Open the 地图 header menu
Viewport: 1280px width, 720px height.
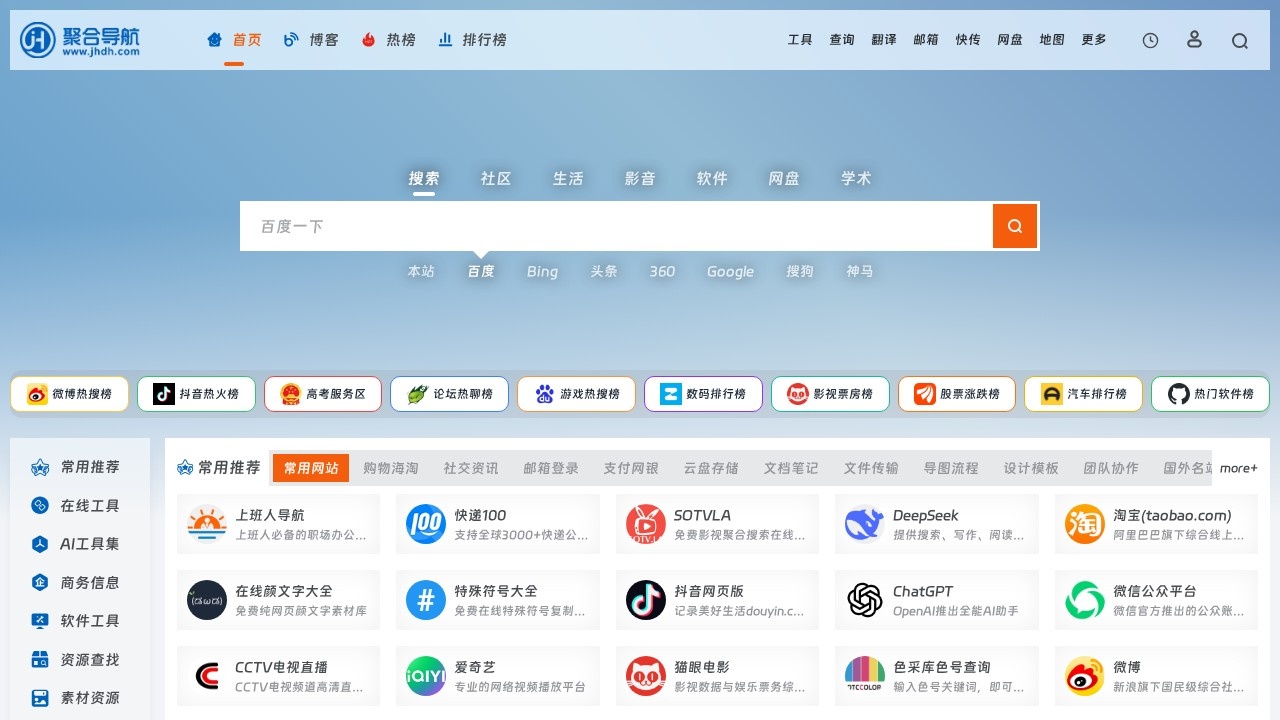[x=1052, y=40]
